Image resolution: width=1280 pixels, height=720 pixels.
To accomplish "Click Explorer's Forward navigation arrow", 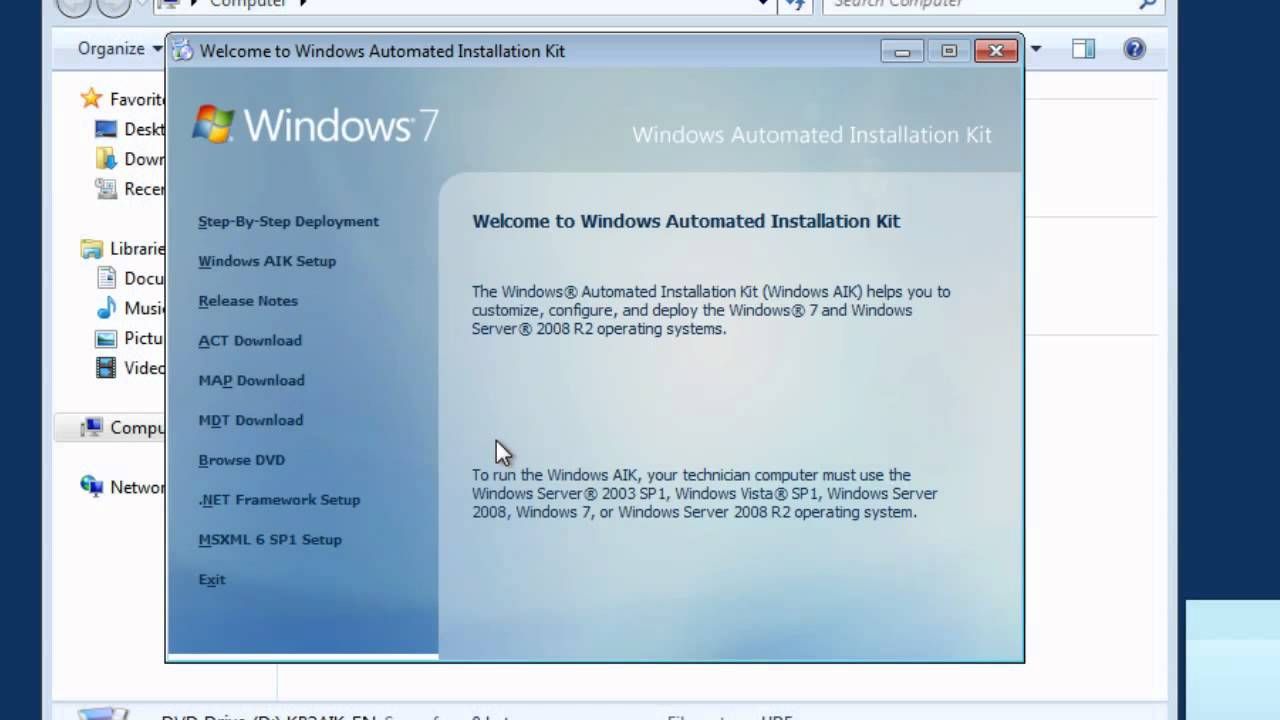I will click(113, 6).
